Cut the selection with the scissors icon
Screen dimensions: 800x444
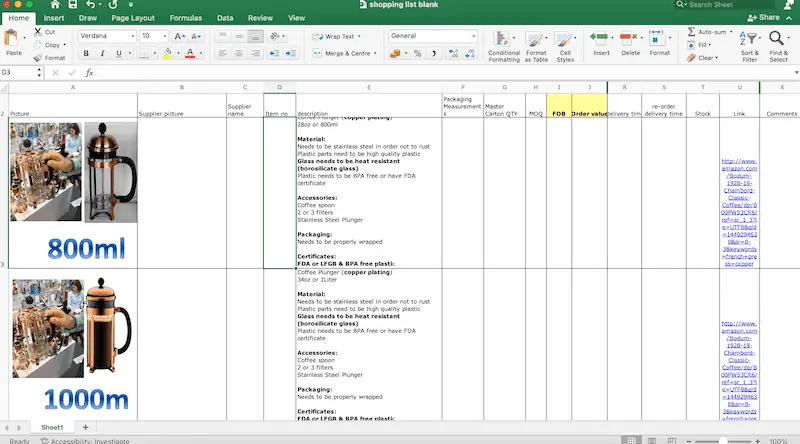tap(38, 32)
